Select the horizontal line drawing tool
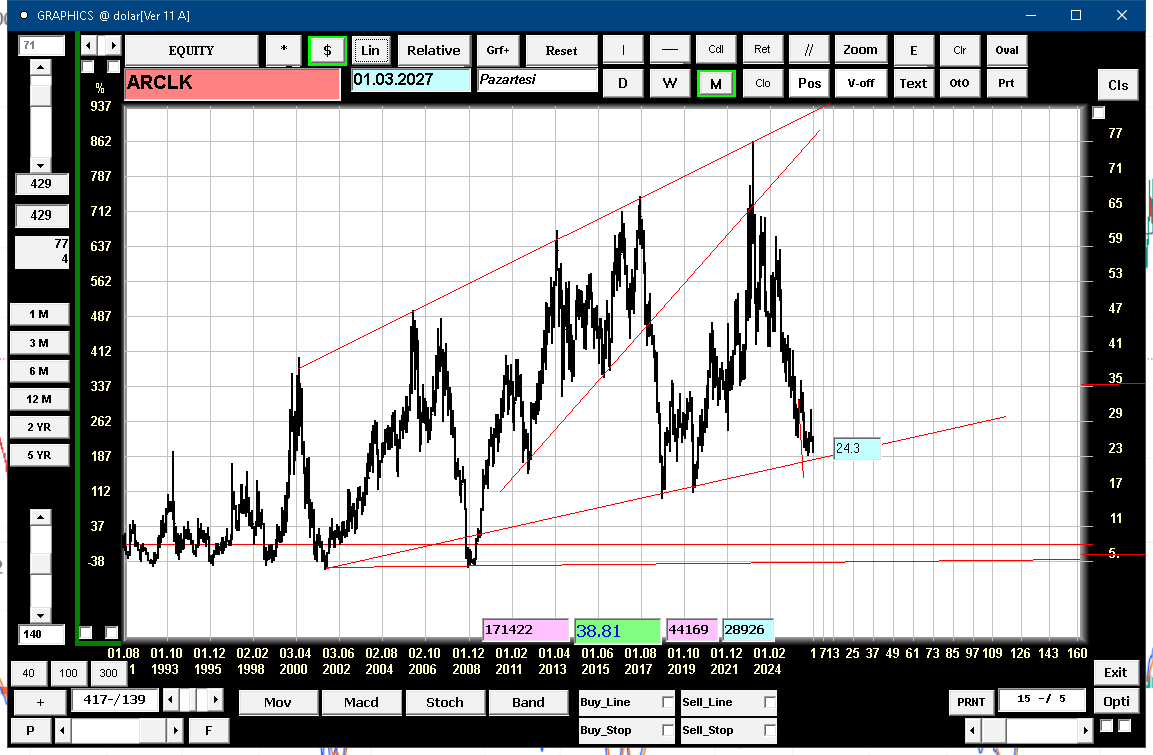 pyautogui.click(x=669, y=50)
